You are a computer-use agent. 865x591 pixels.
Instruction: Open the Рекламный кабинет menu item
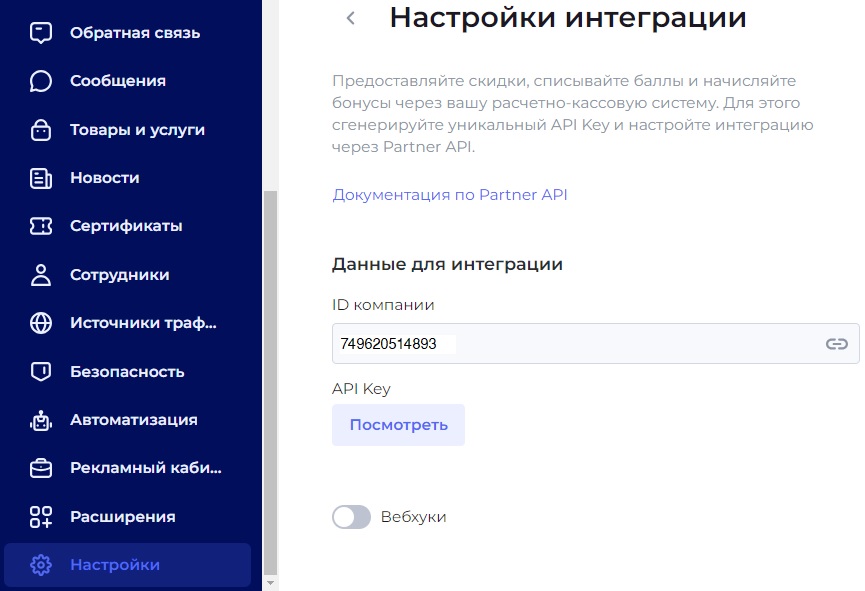coord(145,468)
